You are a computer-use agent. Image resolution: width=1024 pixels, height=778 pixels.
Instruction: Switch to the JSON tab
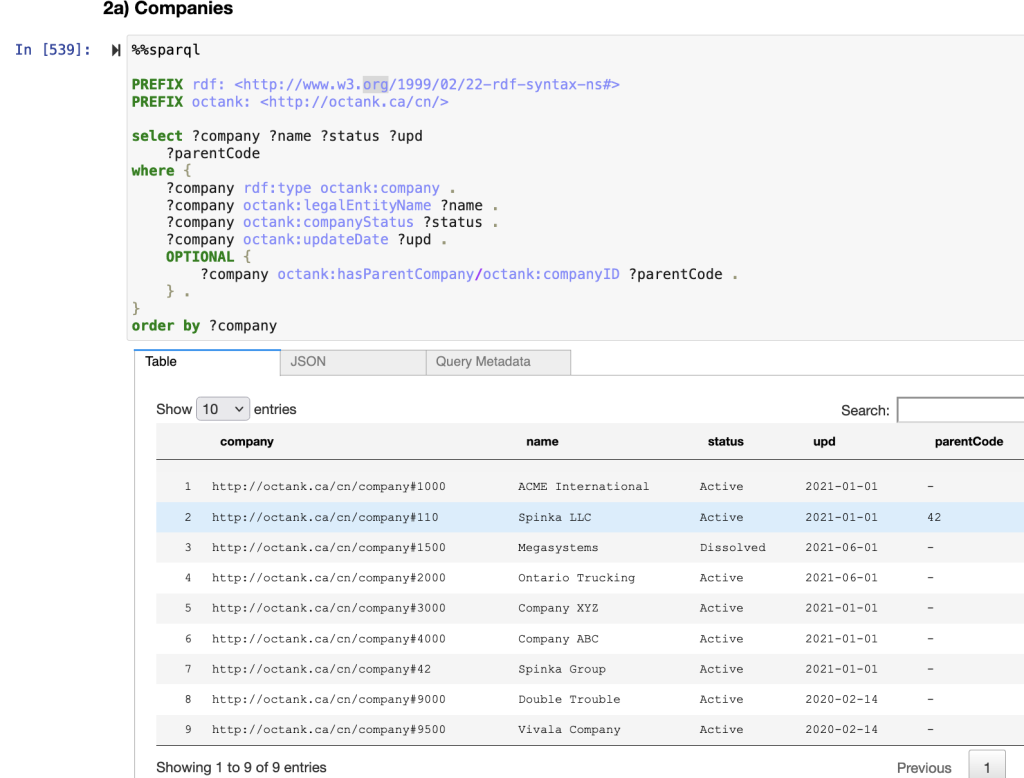[x=307, y=362]
